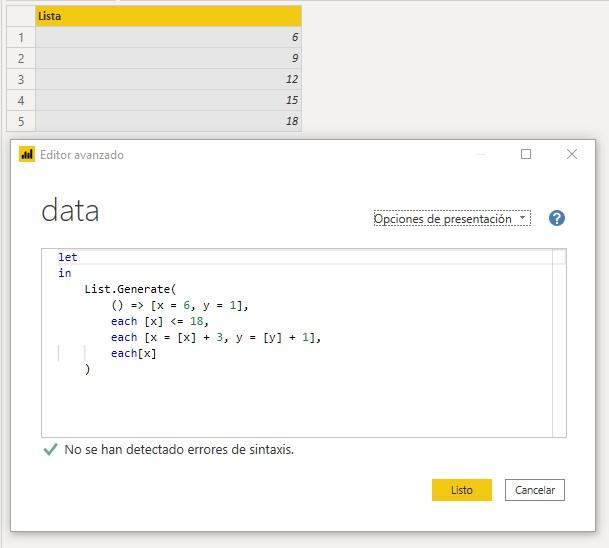Click the cell containing value 6
Image resolution: width=609 pixels, height=548 pixels.
pos(168,38)
